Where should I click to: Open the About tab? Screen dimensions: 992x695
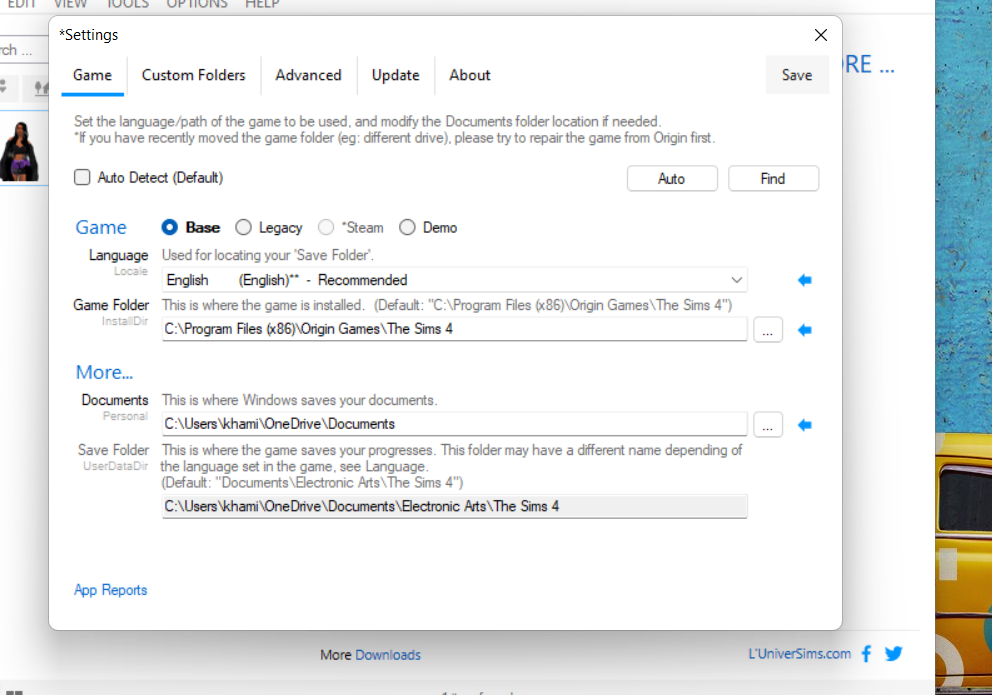pyautogui.click(x=469, y=75)
